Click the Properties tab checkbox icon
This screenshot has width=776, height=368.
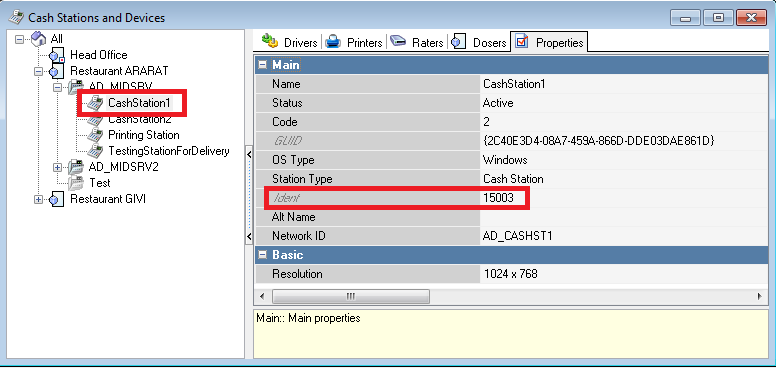pyautogui.click(x=522, y=42)
